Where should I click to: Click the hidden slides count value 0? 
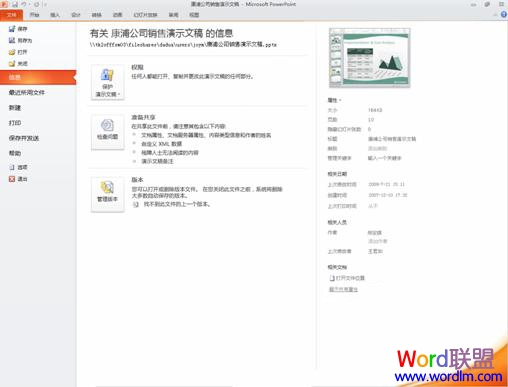point(369,129)
